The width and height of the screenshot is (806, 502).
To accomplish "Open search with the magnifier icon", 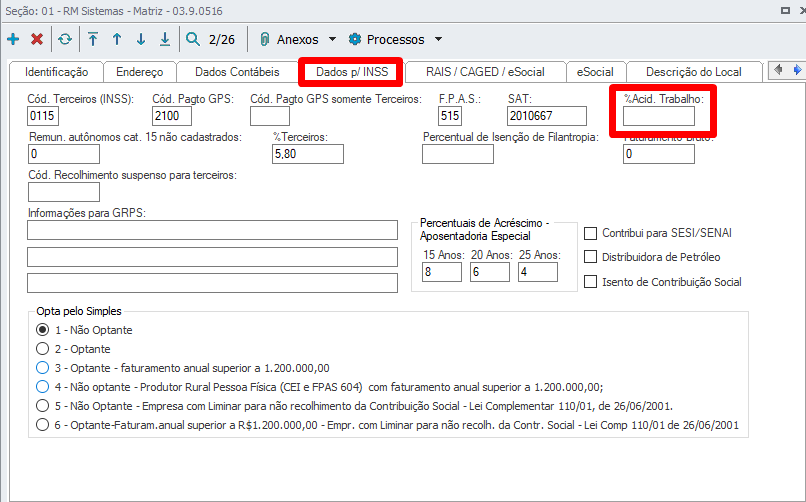I will tap(193, 39).
